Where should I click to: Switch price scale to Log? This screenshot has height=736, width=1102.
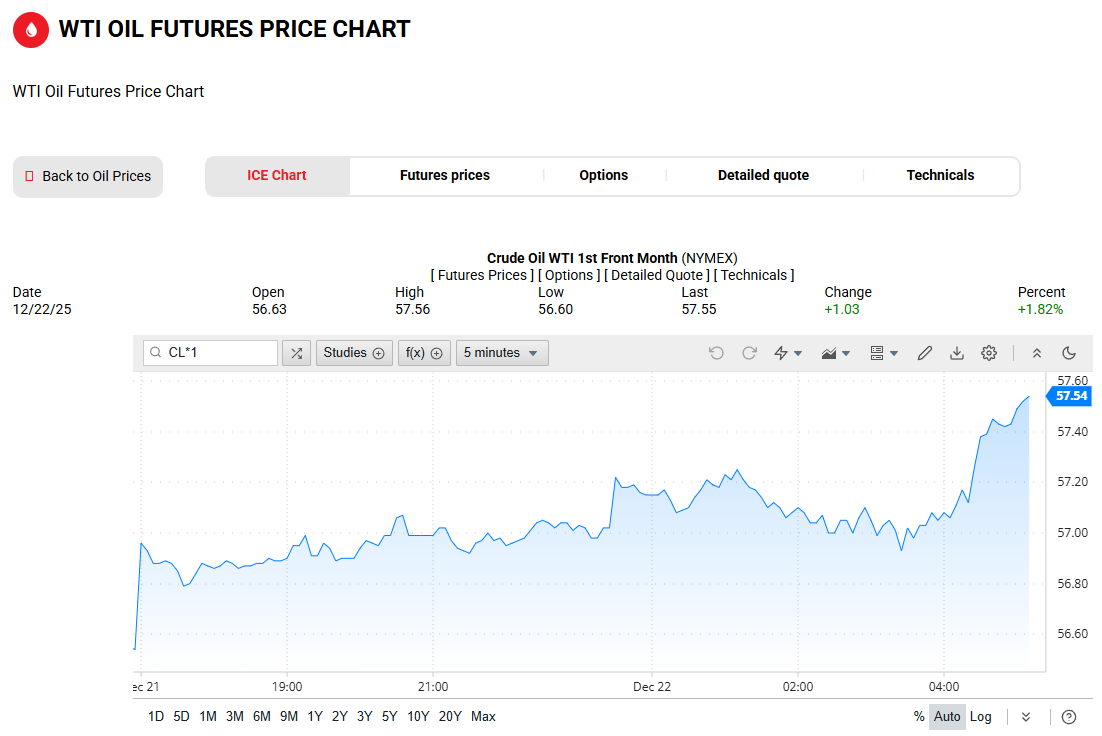click(981, 716)
